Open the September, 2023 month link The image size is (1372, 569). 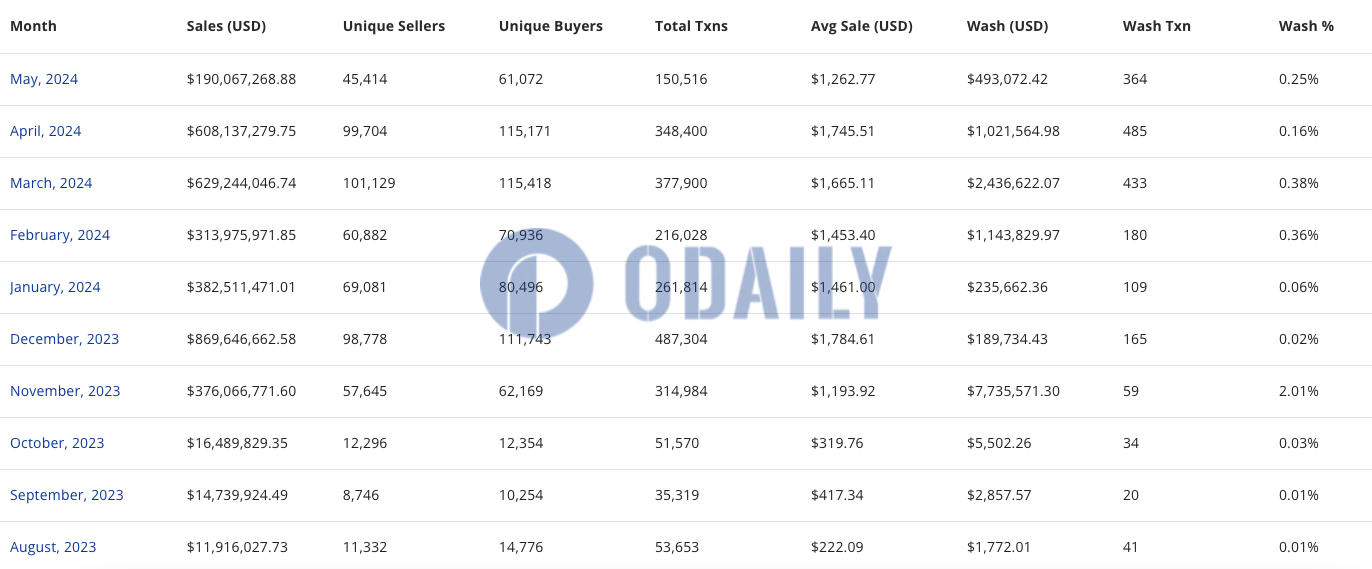tap(67, 495)
